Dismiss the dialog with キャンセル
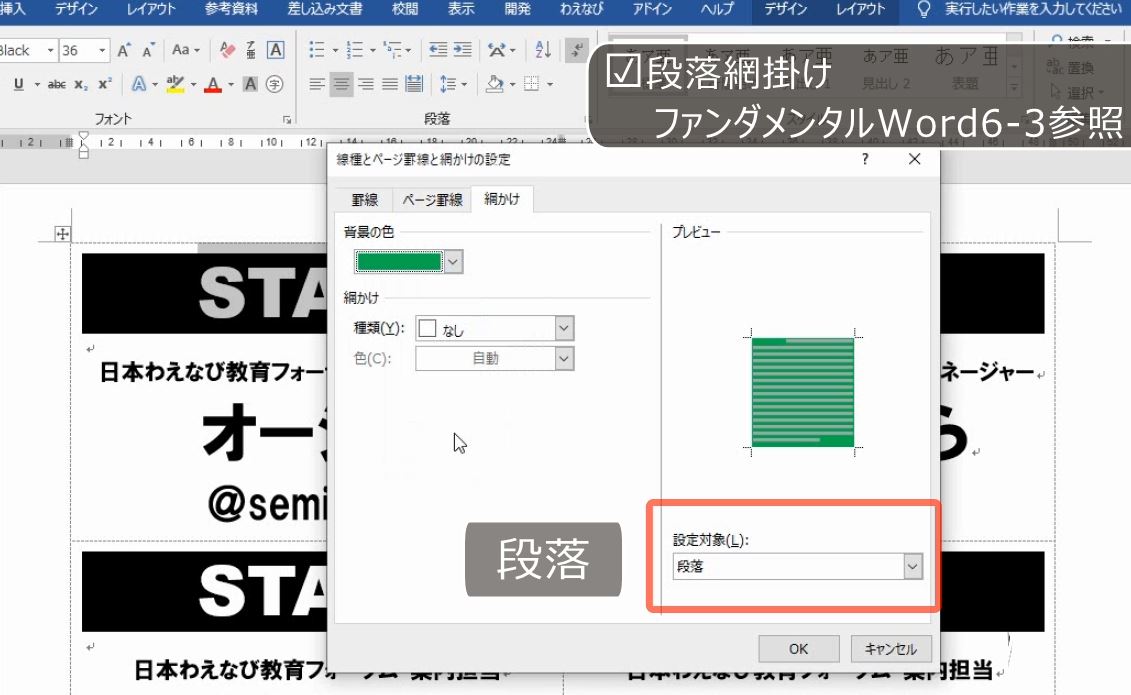Screen dimensions: 1131x695 pyautogui.click(x=890, y=648)
